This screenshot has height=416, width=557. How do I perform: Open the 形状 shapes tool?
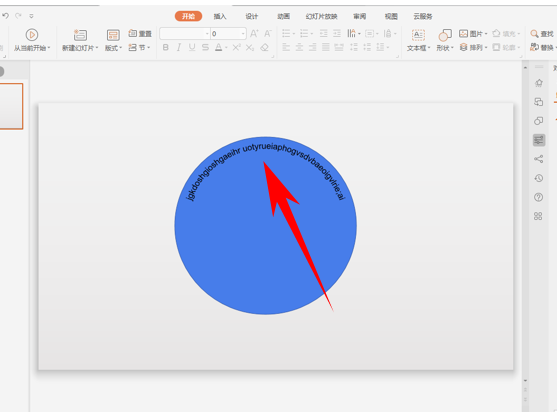[x=445, y=40]
